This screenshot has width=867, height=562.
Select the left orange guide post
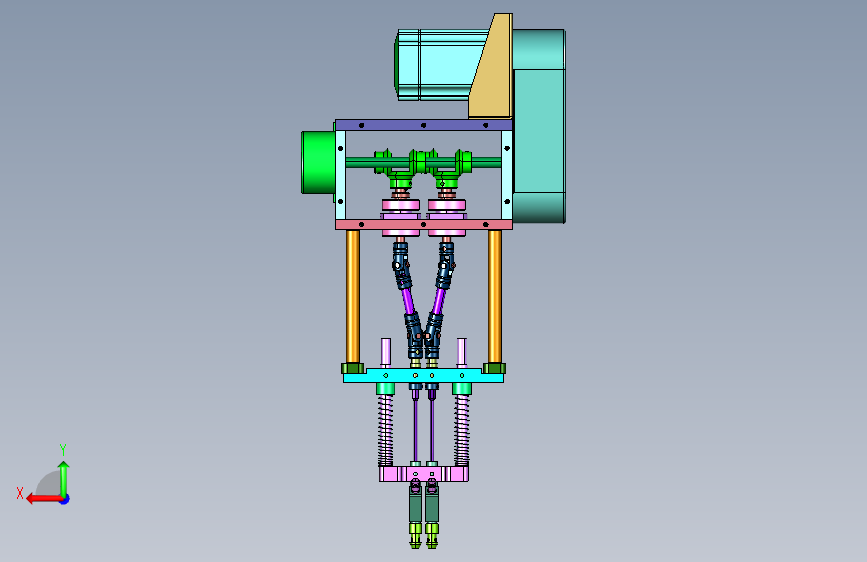[x=353, y=296]
